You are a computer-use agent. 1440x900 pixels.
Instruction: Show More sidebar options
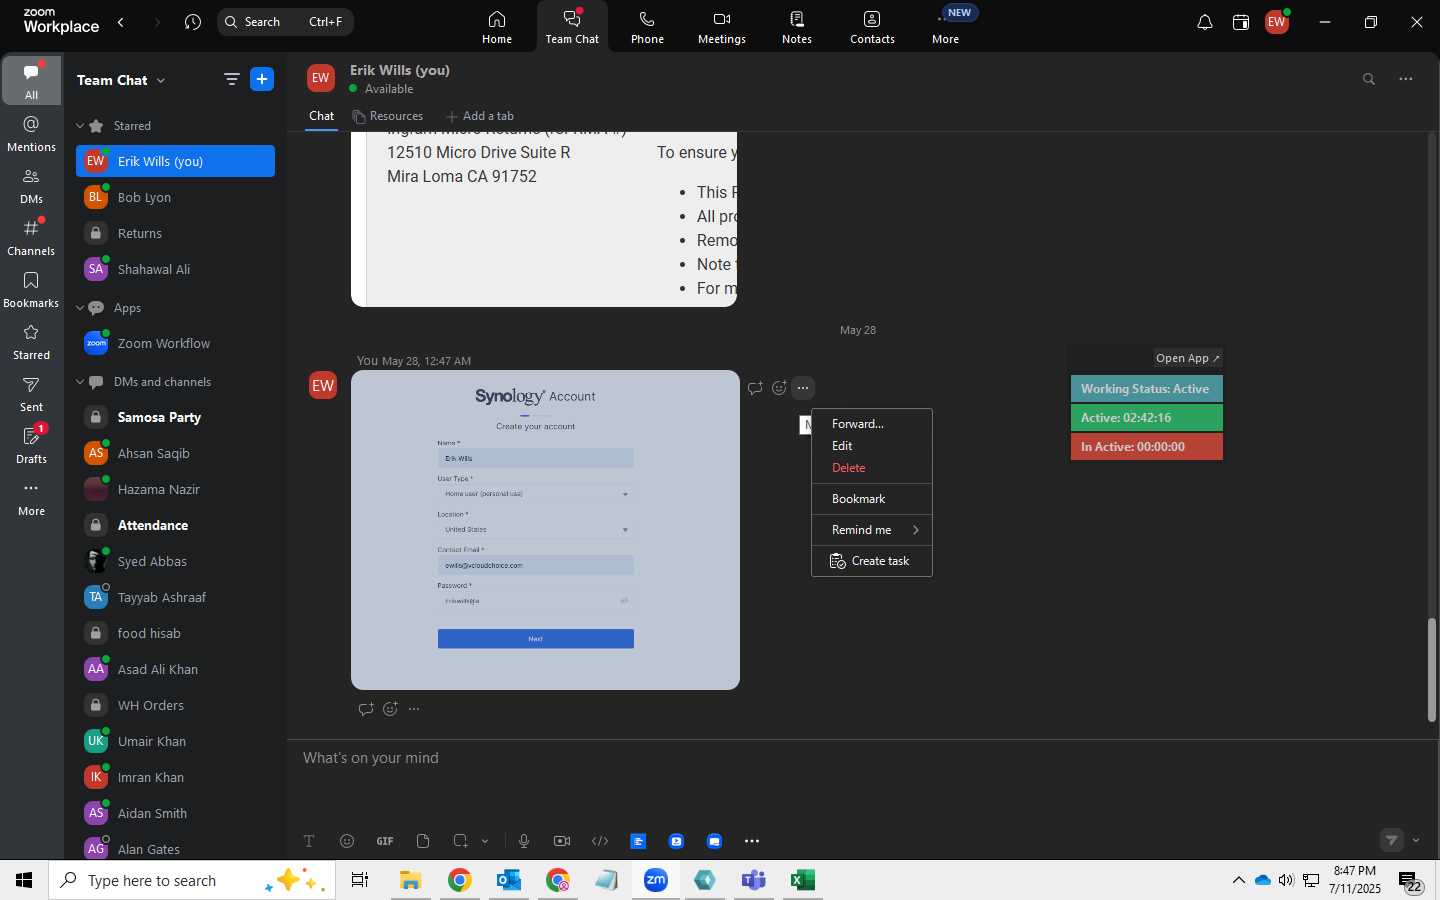click(x=32, y=497)
